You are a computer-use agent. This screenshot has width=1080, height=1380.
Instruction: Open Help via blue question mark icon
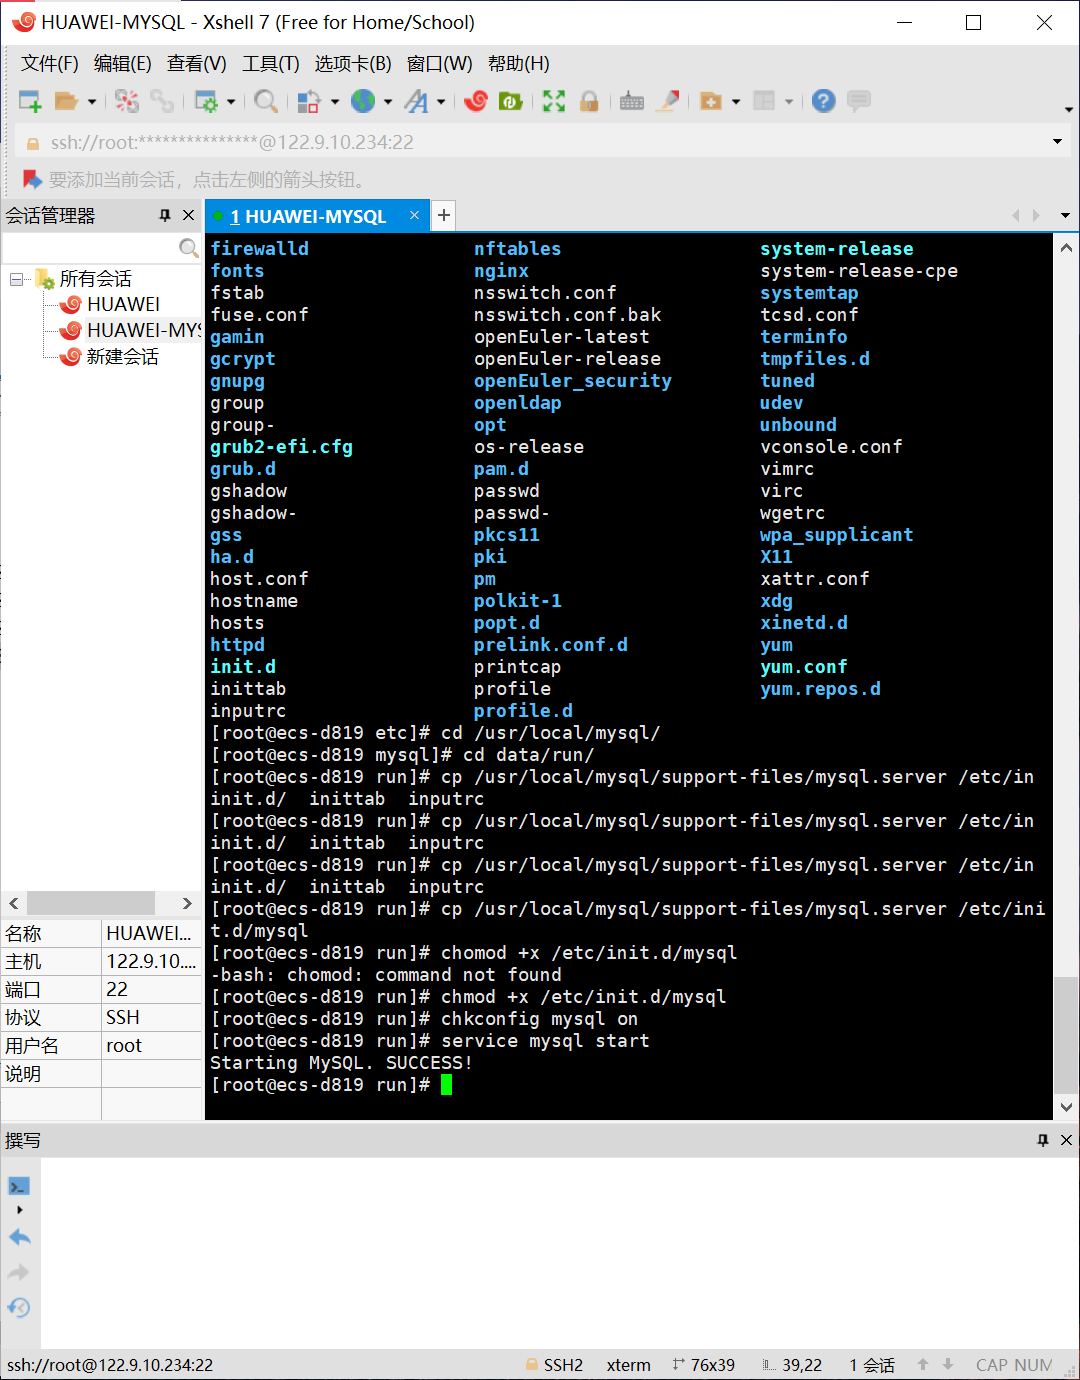tap(823, 101)
